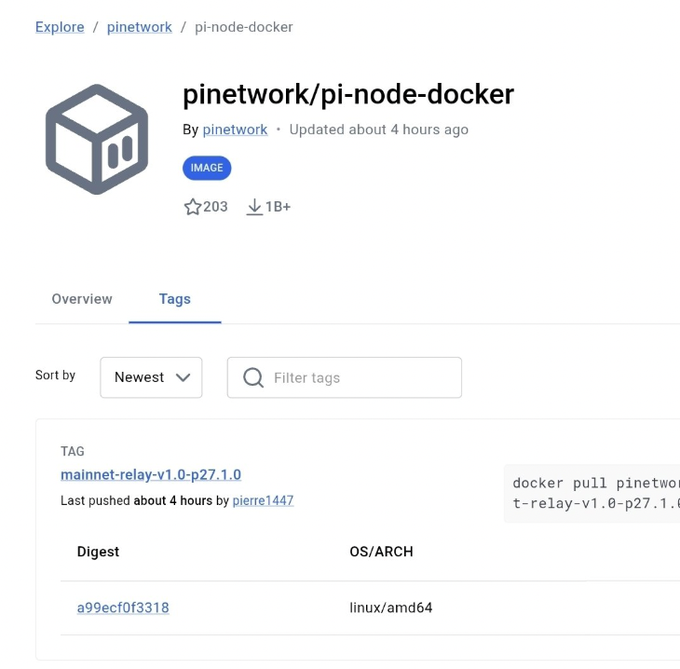This screenshot has height=669, width=680.
Task: Click the star icon next to 203
Action: (193, 207)
